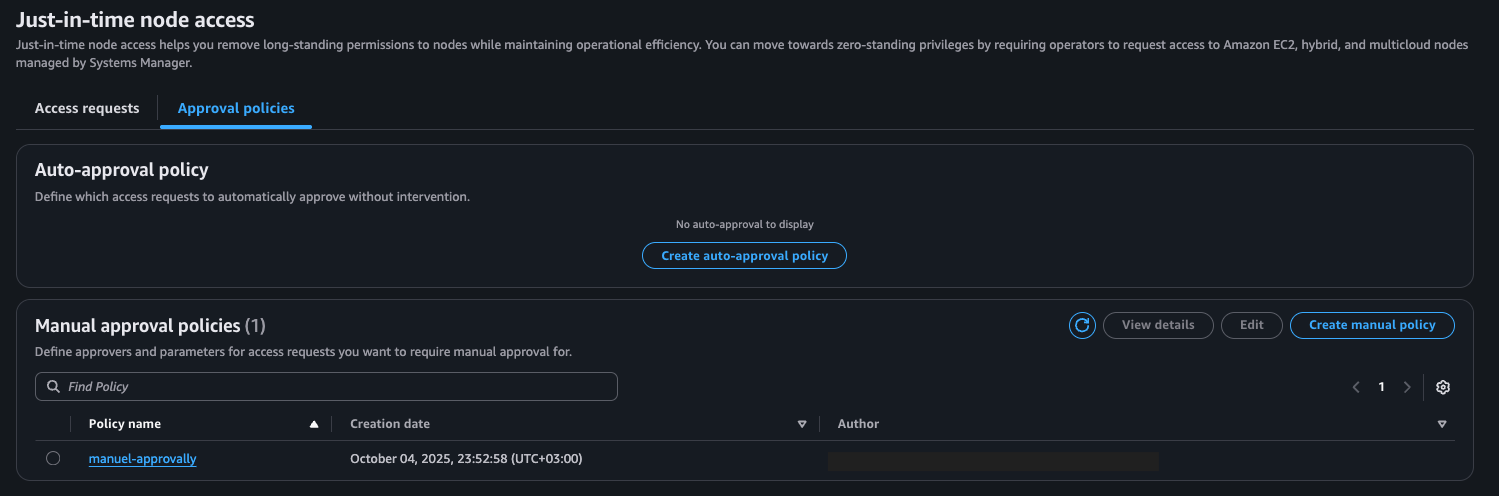Open table preferences gear icon
Viewport: 1499px width, 496px height.
point(1442,387)
